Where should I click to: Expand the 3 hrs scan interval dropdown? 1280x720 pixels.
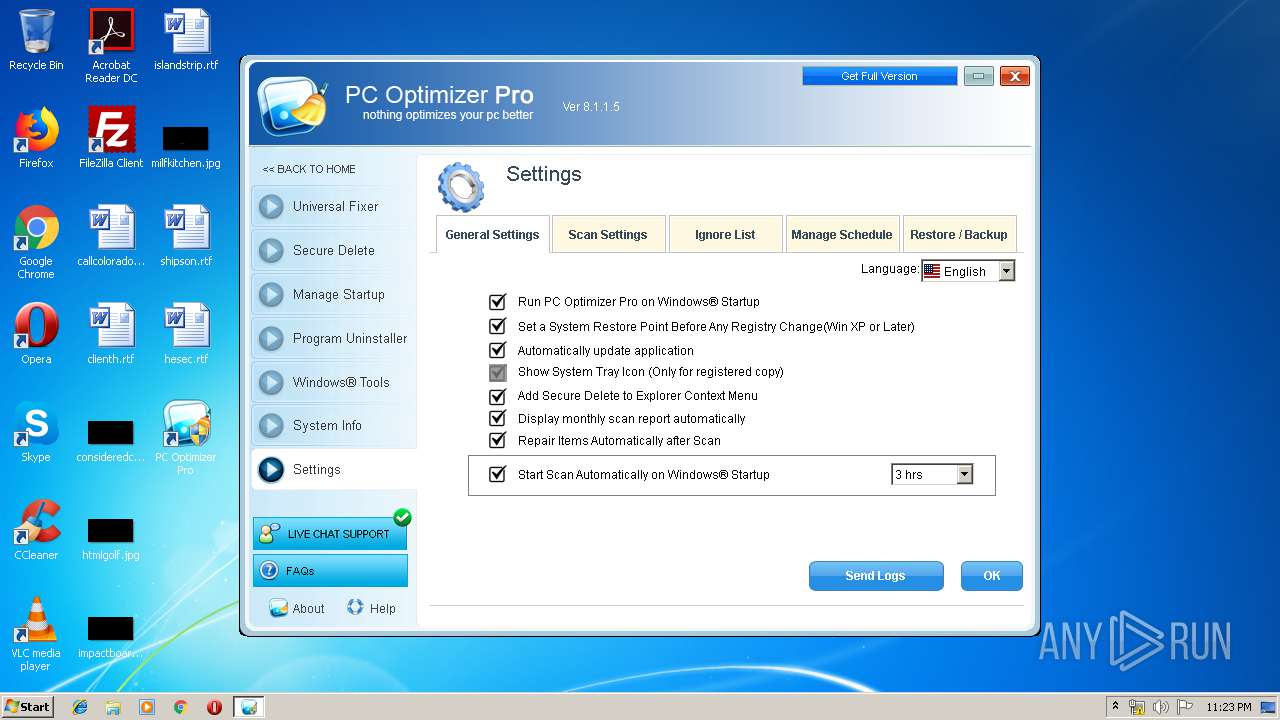[964, 474]
